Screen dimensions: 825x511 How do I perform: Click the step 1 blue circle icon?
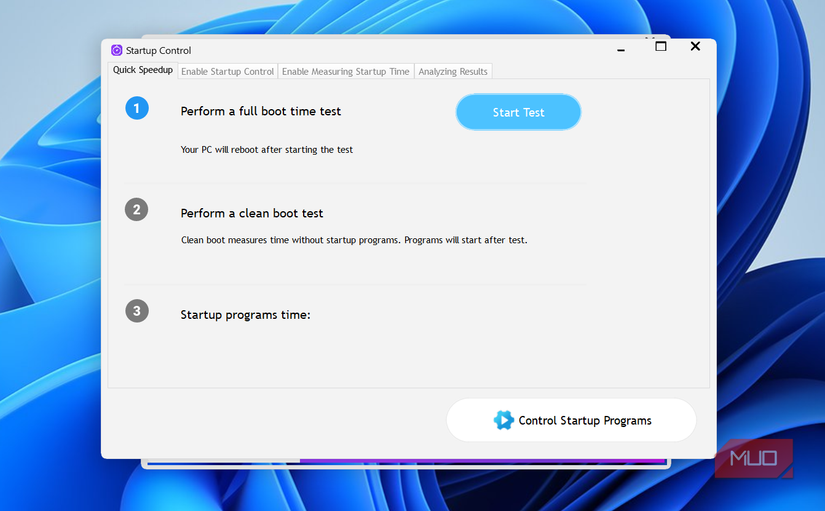(137, 108)
